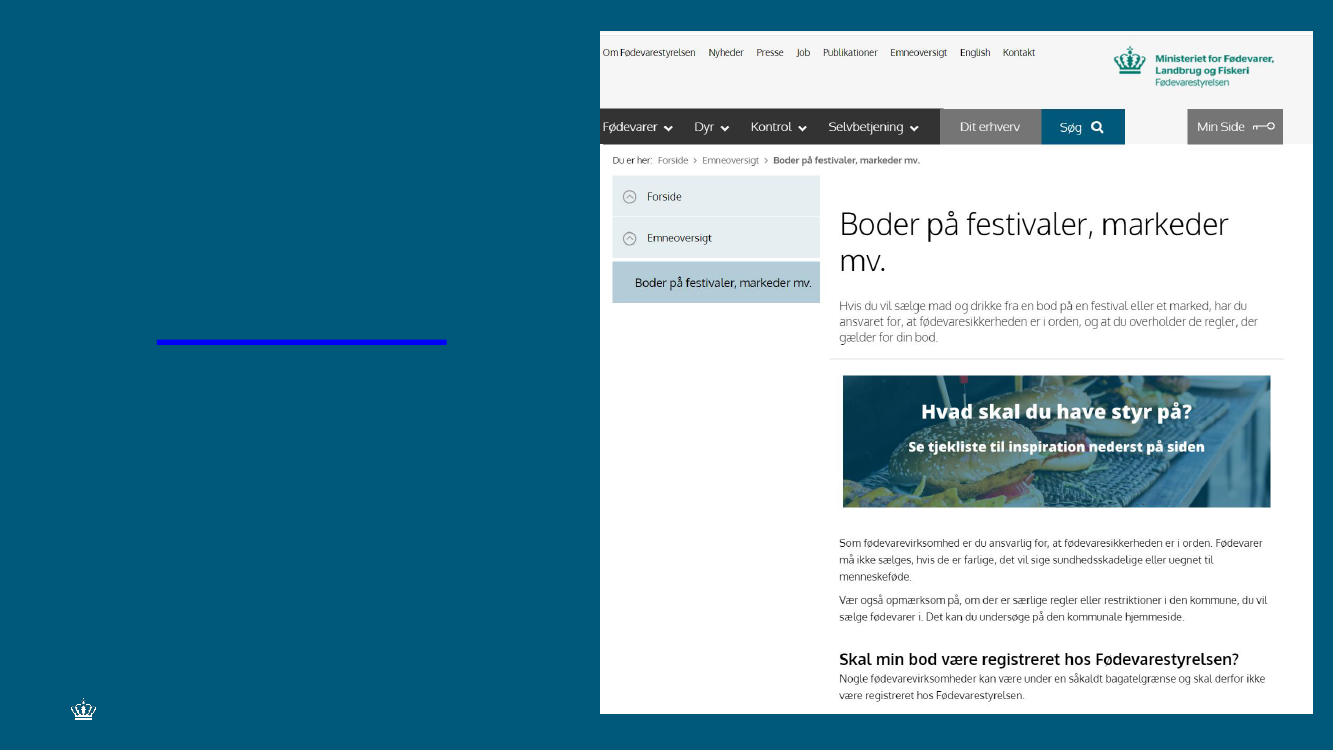The image size is (1333, 750).
Task: Click the search magnifier icon
Action: click(x=1097, y=127)
